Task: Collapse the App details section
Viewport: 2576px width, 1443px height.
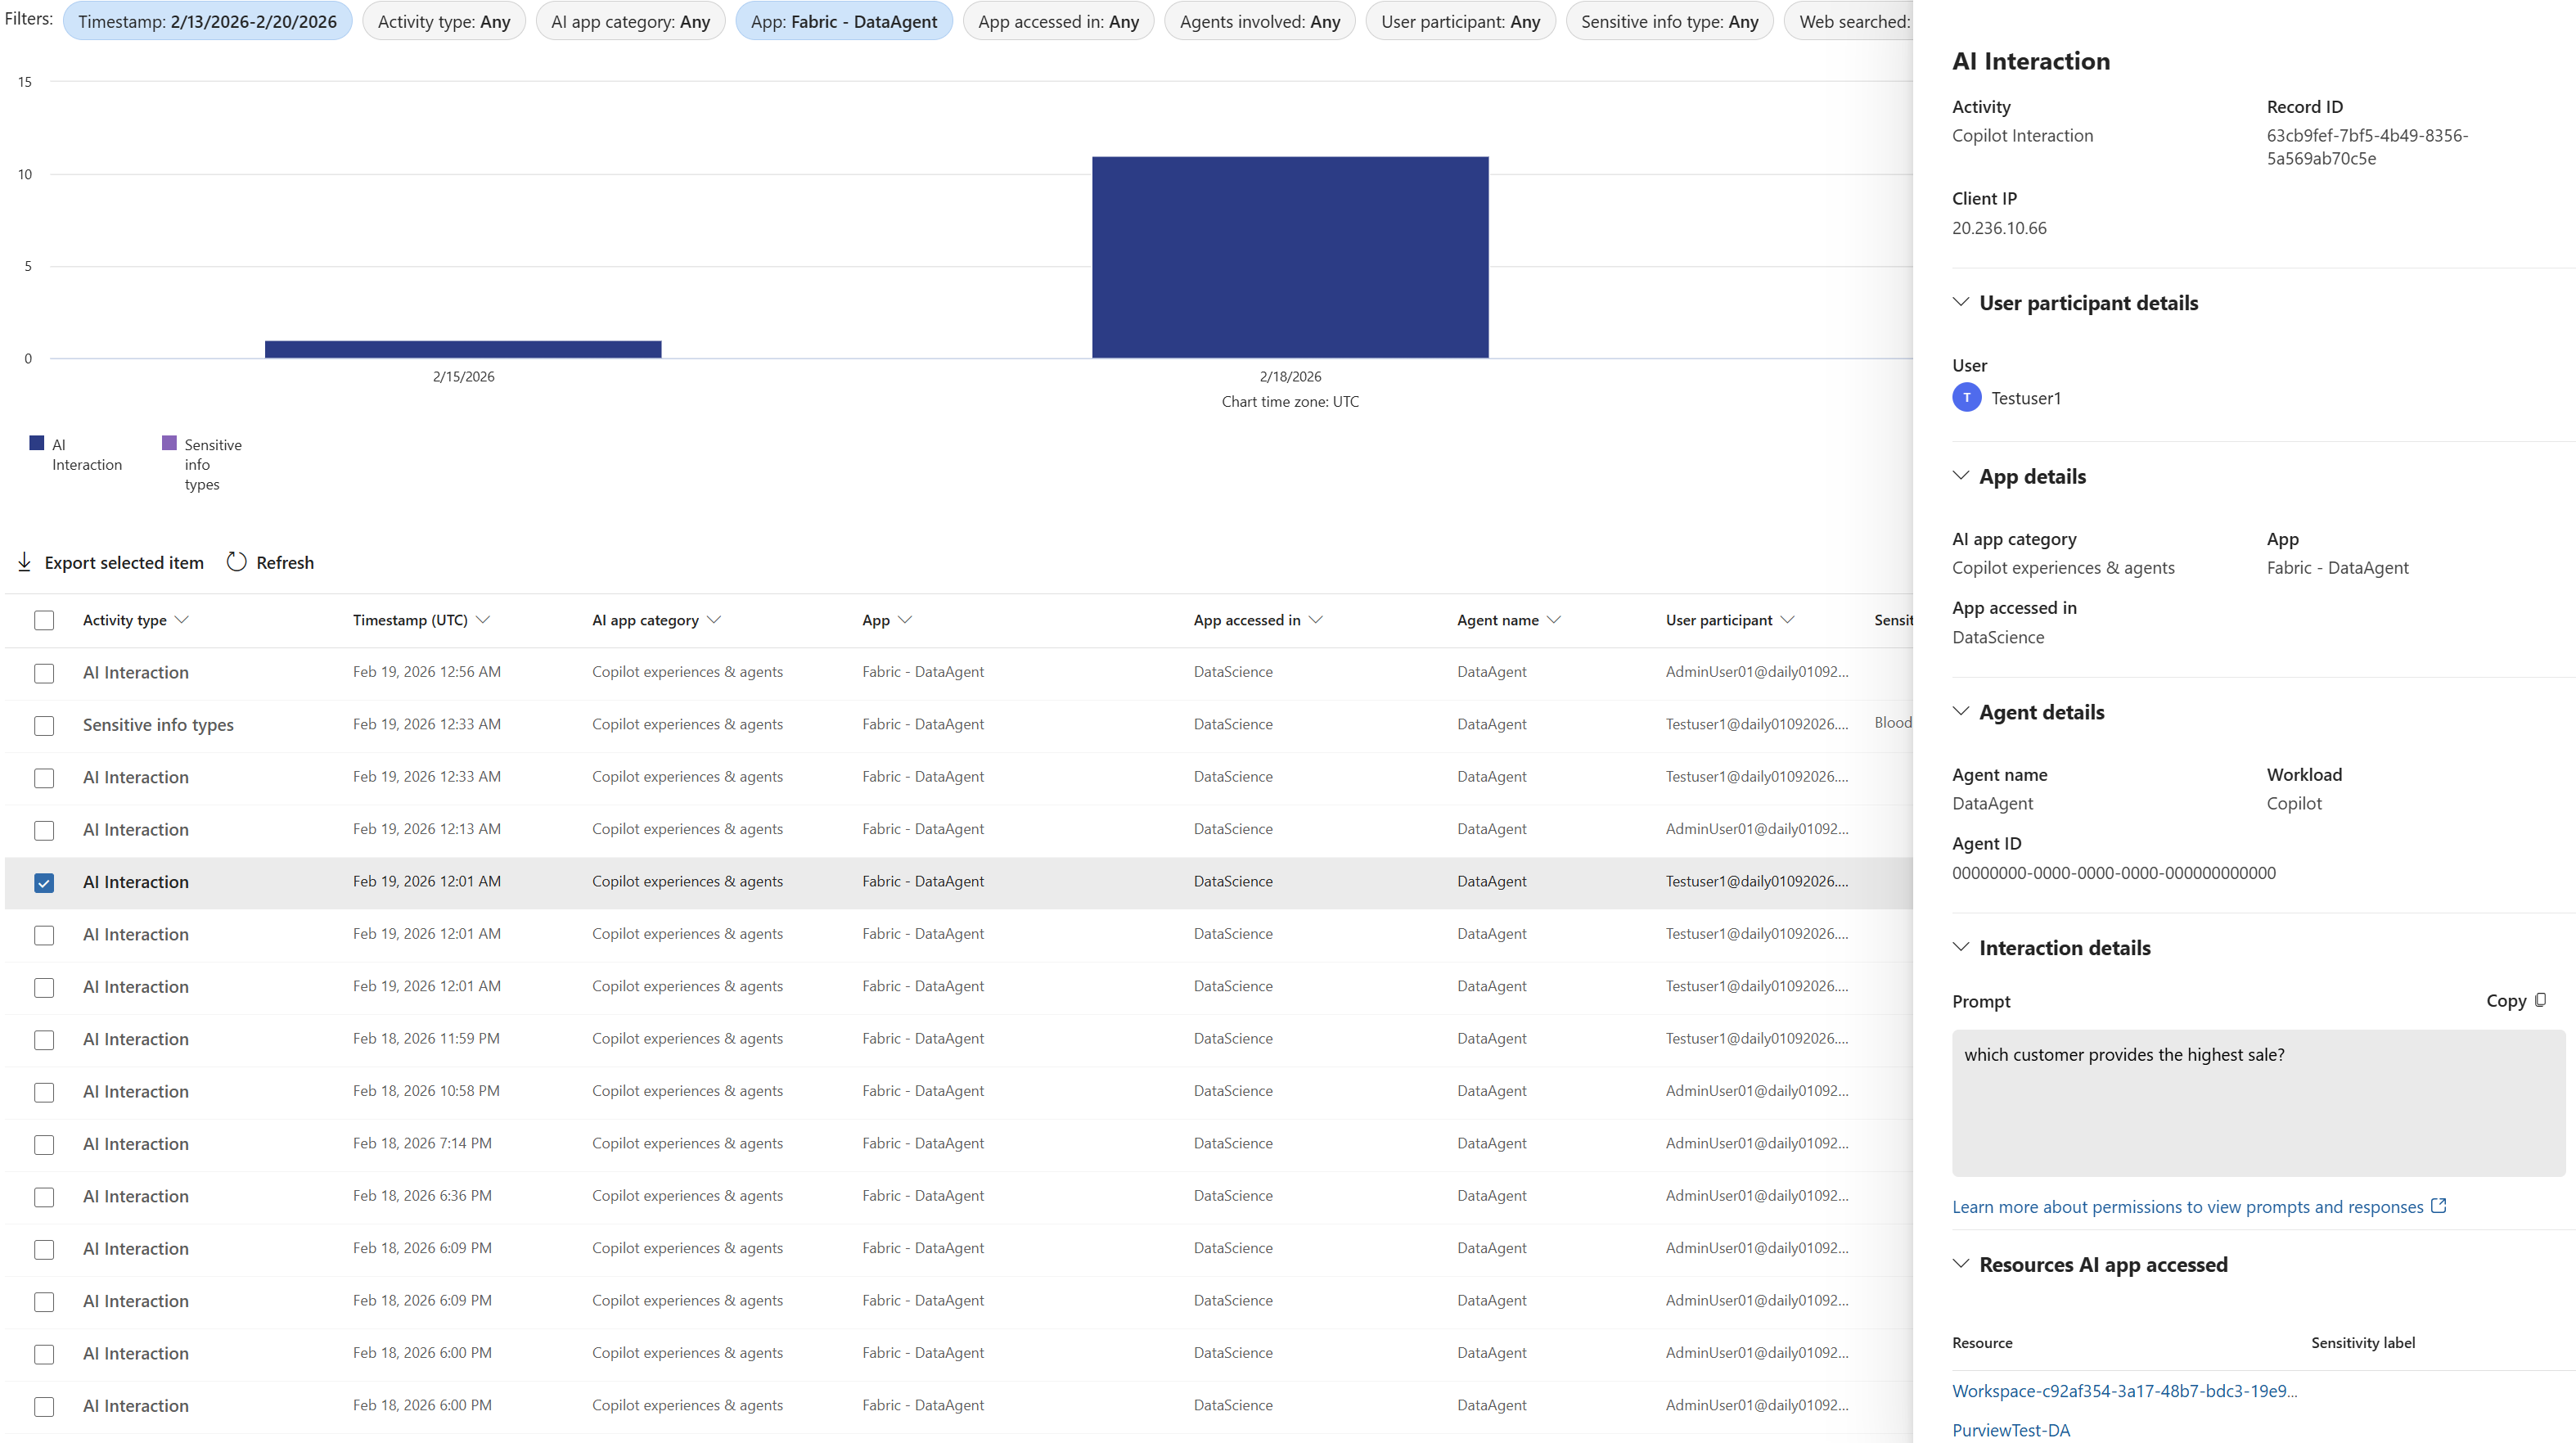Action: (x=1960, y=476)
